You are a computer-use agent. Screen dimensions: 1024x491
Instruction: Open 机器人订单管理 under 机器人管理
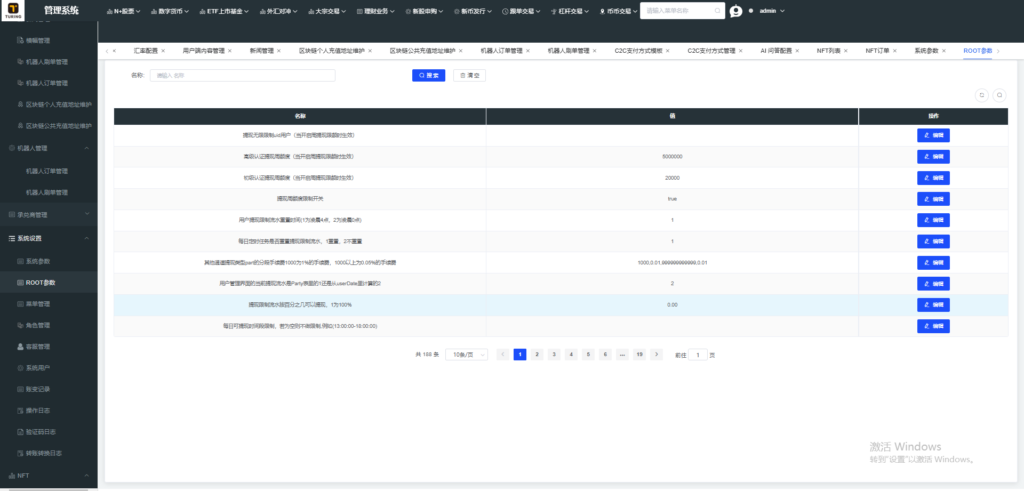point(47,171)
